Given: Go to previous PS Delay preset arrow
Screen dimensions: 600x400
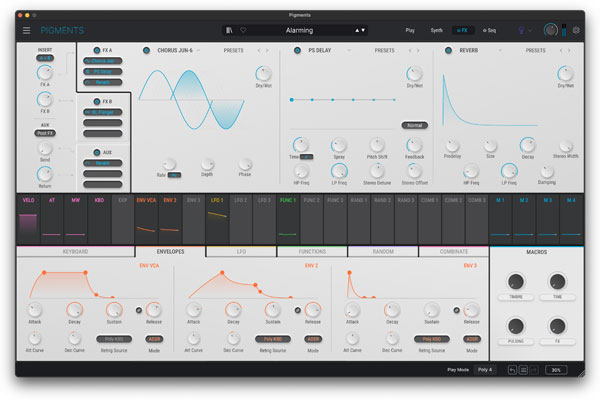Looking at the screenshot, I should click(410, 50).
